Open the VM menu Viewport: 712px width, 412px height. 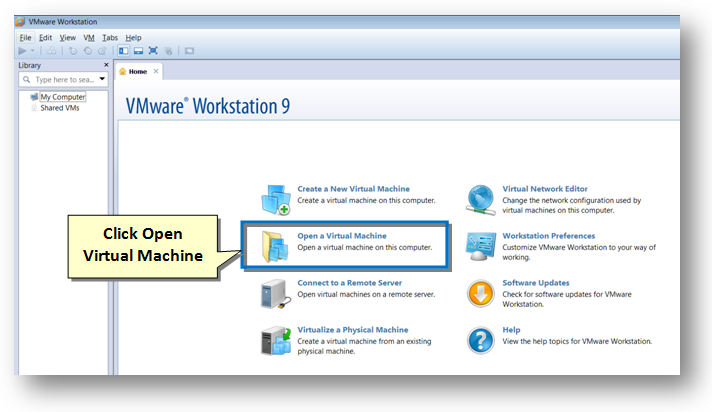click(x=89, y=38)
